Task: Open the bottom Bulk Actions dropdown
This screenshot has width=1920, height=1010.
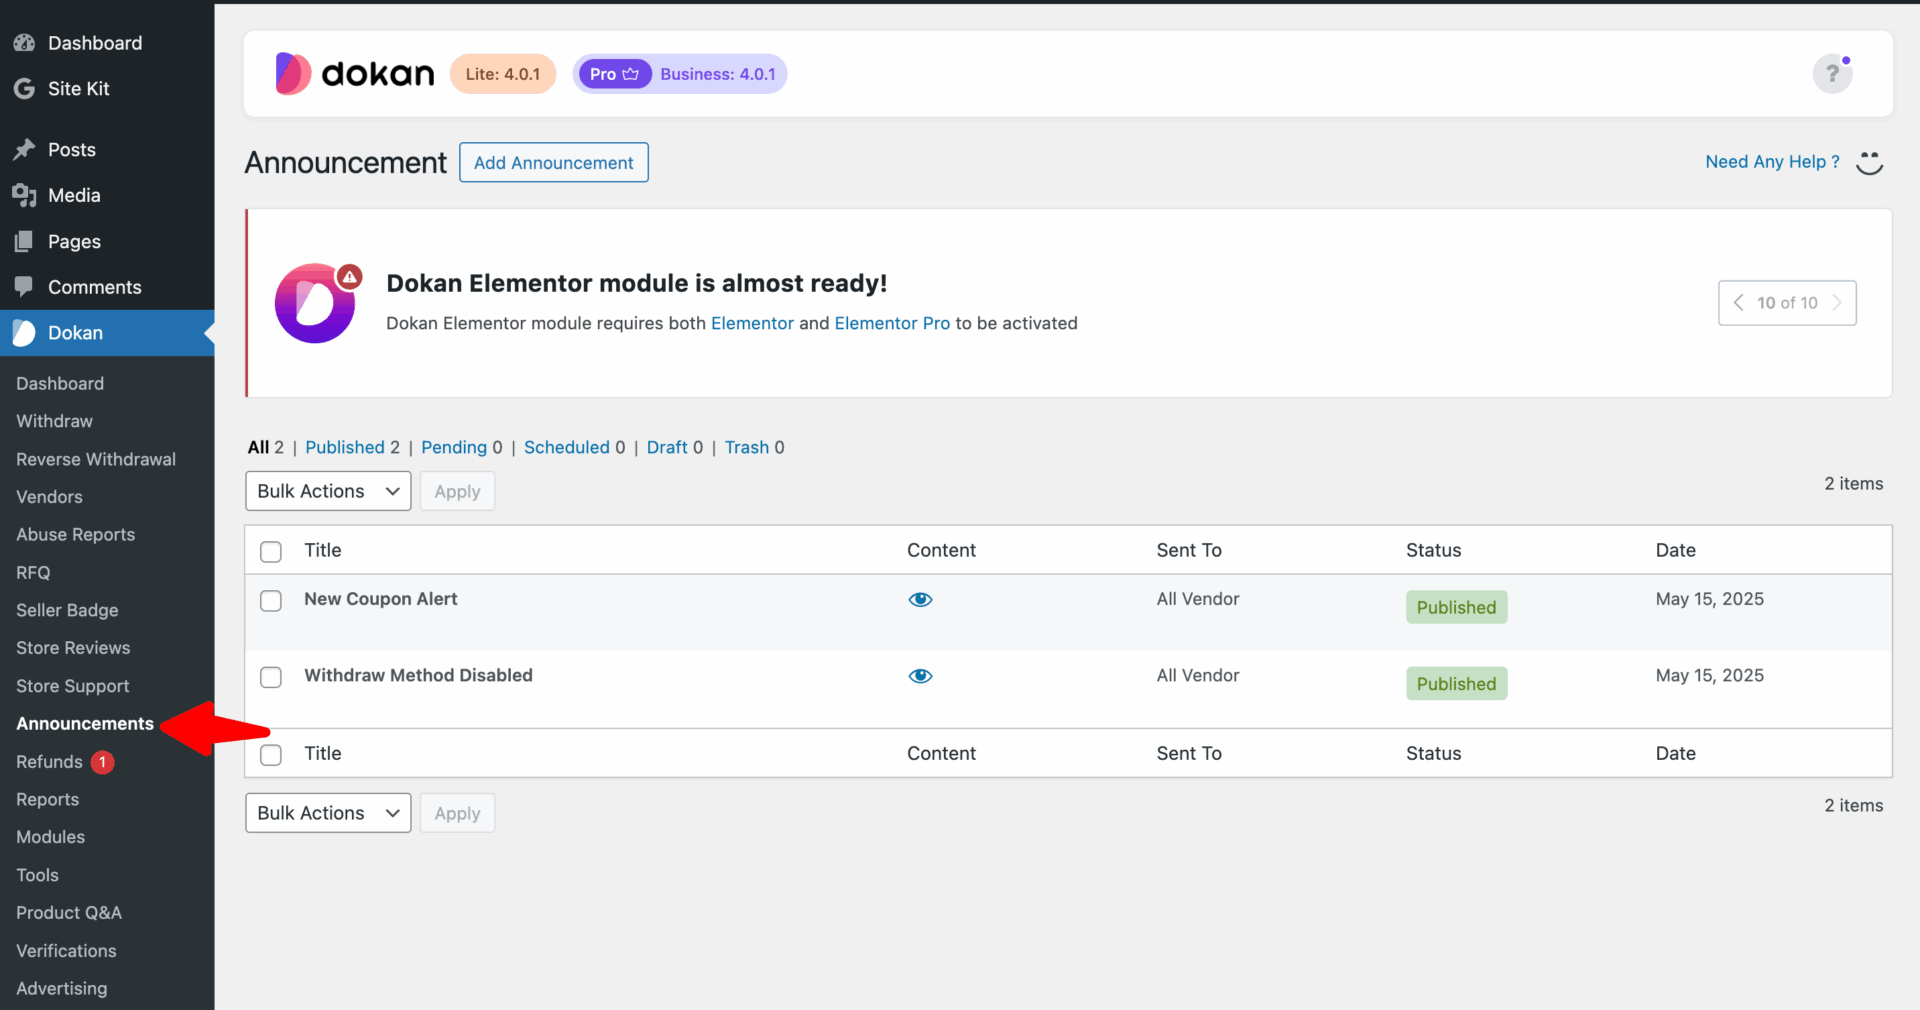Action: (328, 813)
